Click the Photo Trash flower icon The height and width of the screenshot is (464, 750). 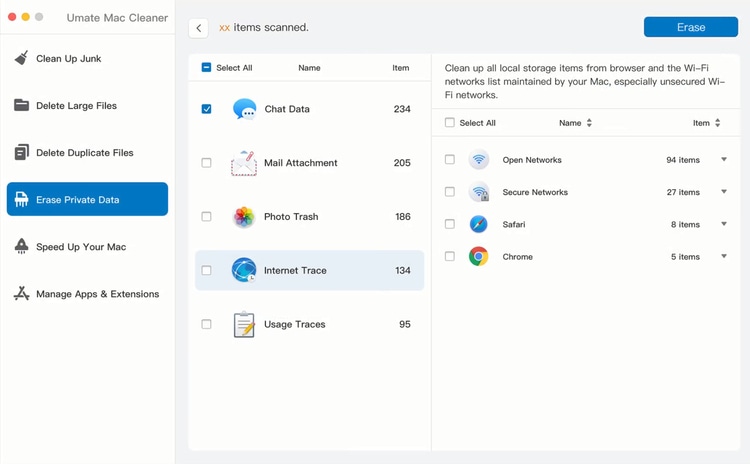click(244, 217)
